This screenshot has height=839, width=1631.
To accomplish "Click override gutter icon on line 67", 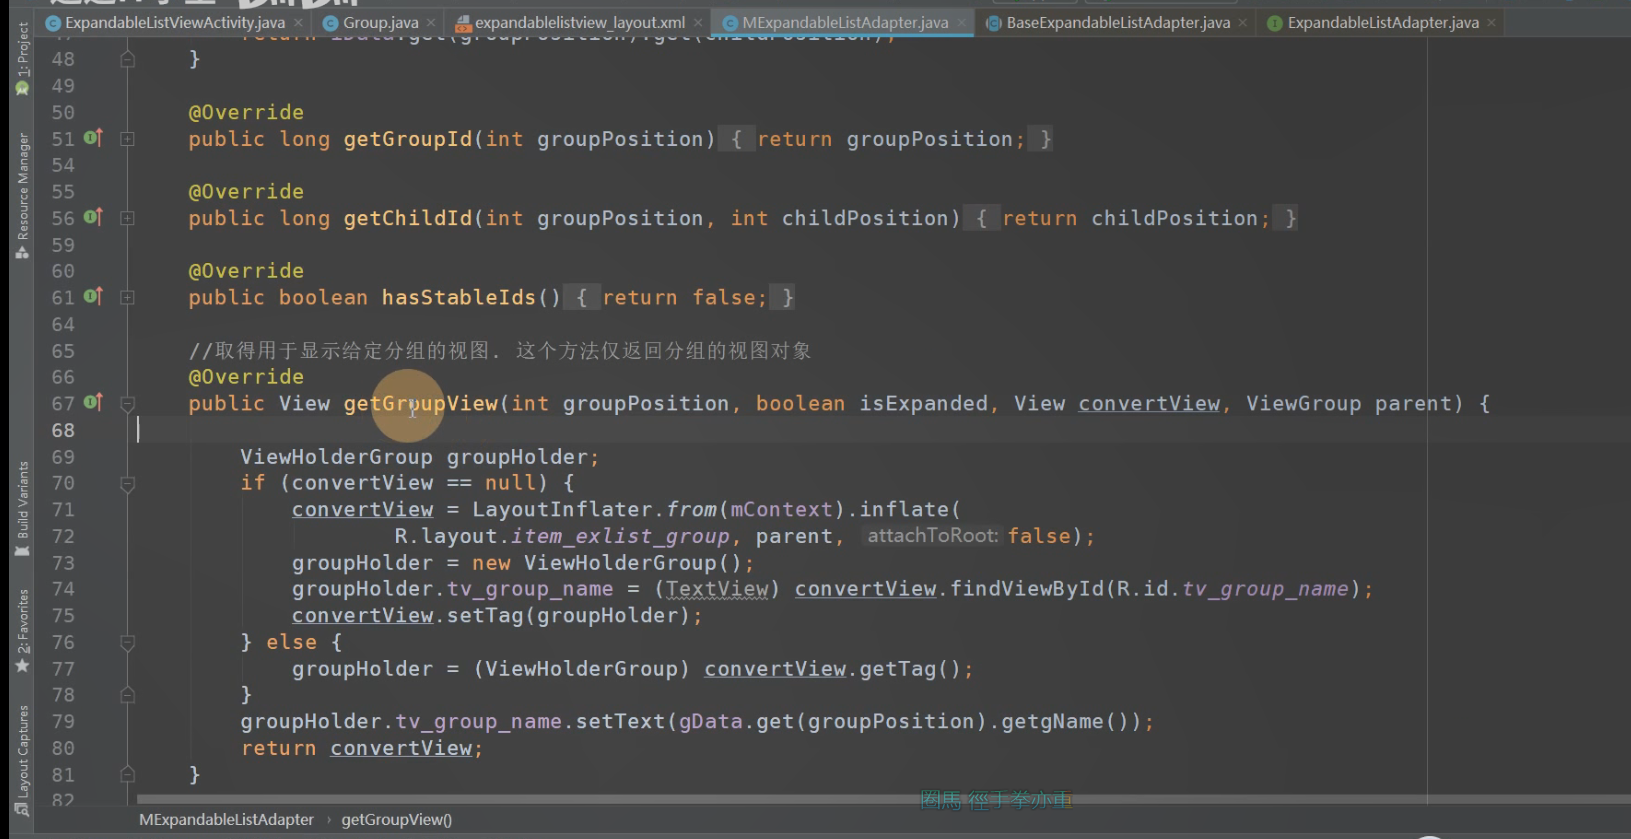I will tap(93, 402).
